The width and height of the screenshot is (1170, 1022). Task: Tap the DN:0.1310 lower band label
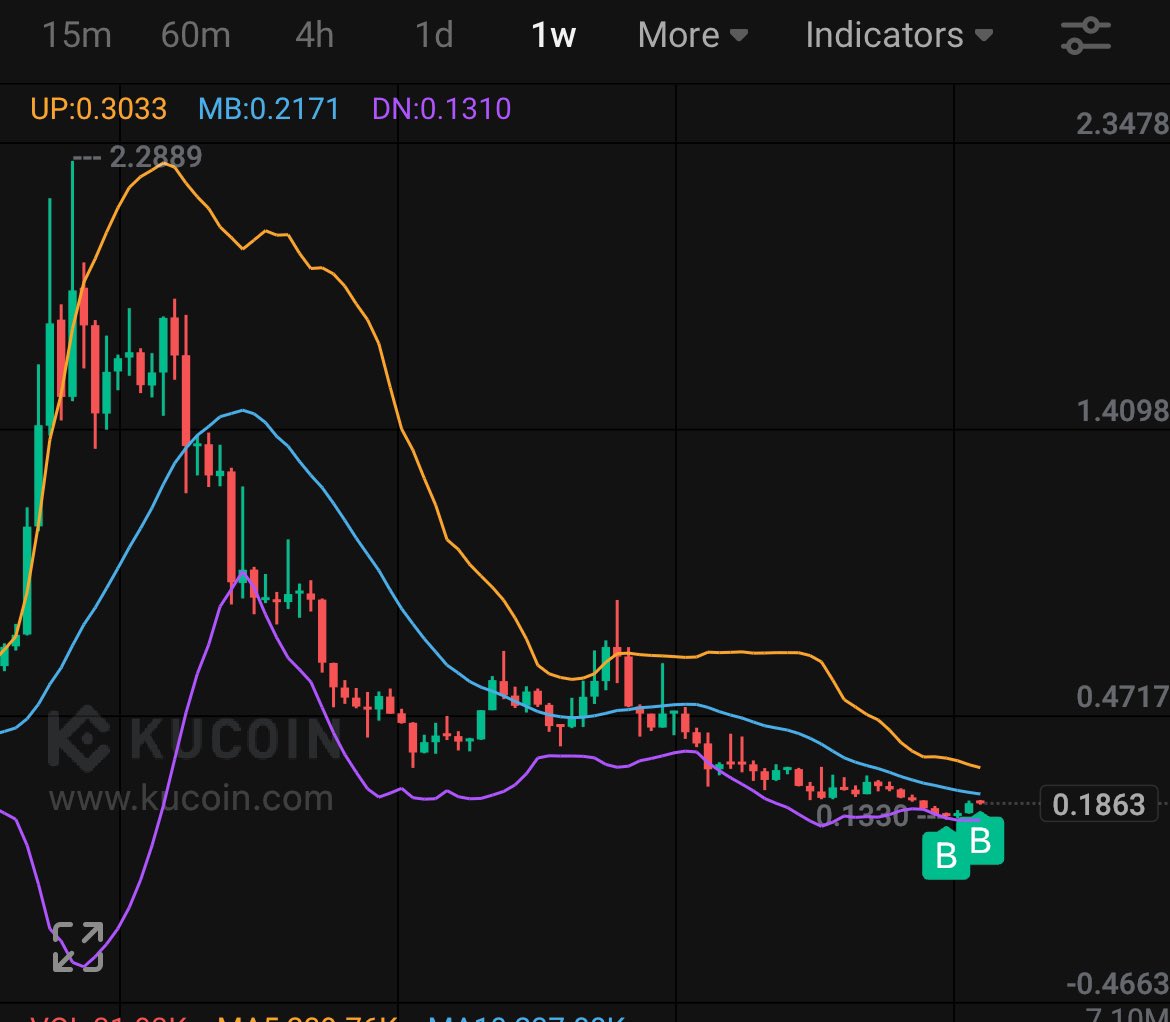coord(441,110)
